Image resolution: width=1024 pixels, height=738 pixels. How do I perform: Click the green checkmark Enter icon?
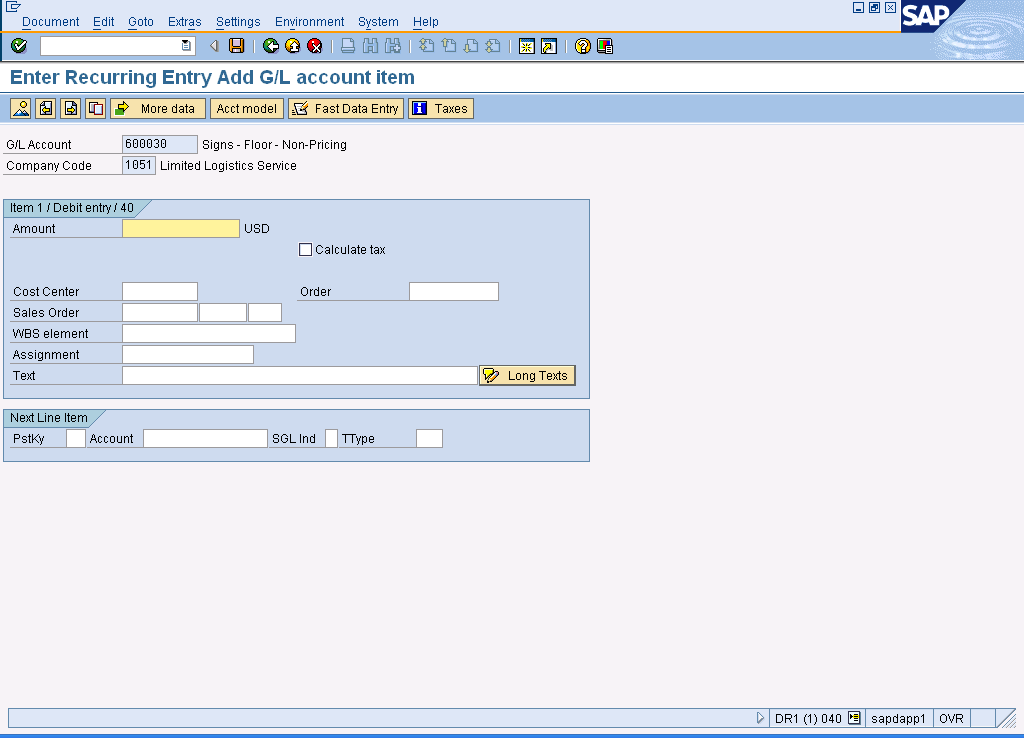(19, 46)
